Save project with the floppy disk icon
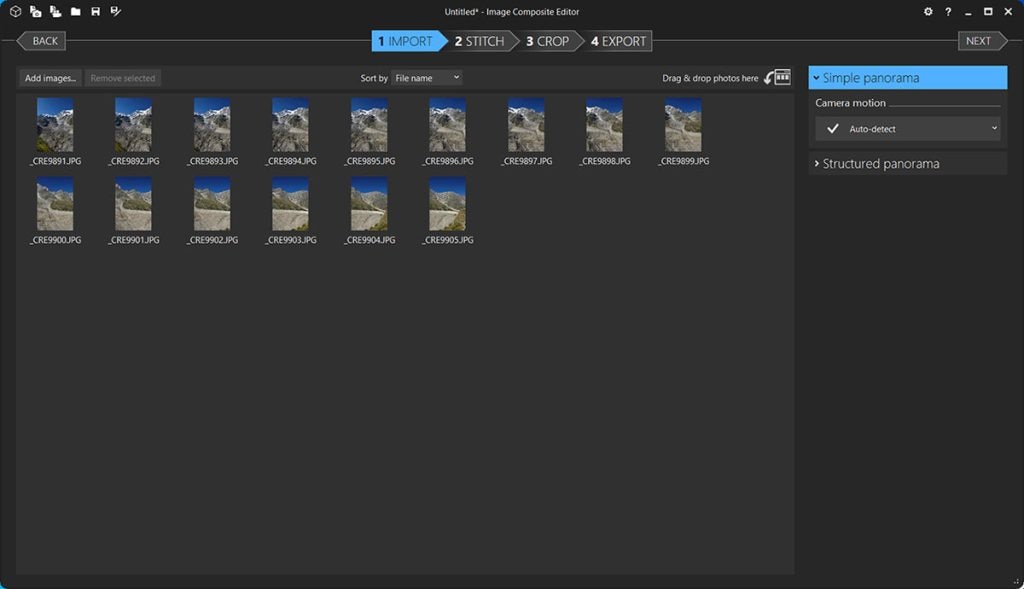This screenshot has width=1024, height=589. click(x=95, y=12)
